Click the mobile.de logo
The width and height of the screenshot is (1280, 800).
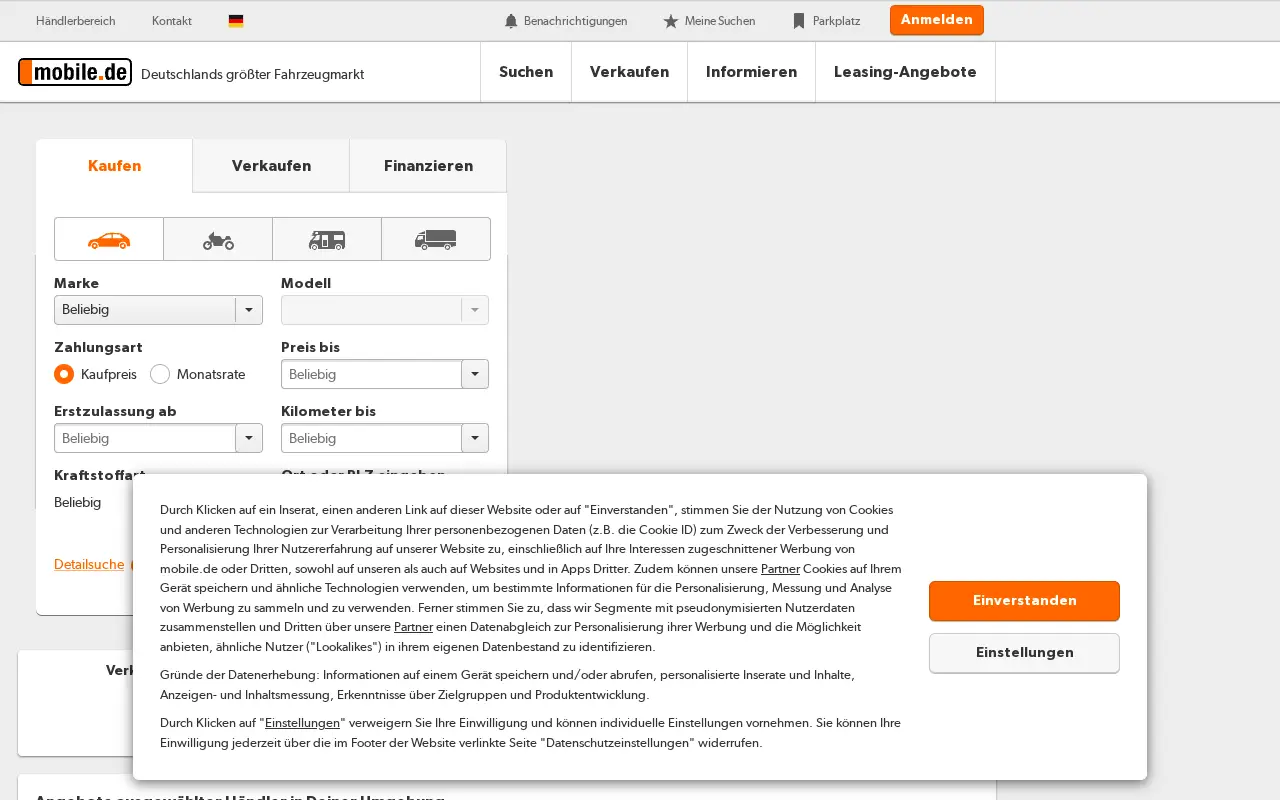(75, 72)
